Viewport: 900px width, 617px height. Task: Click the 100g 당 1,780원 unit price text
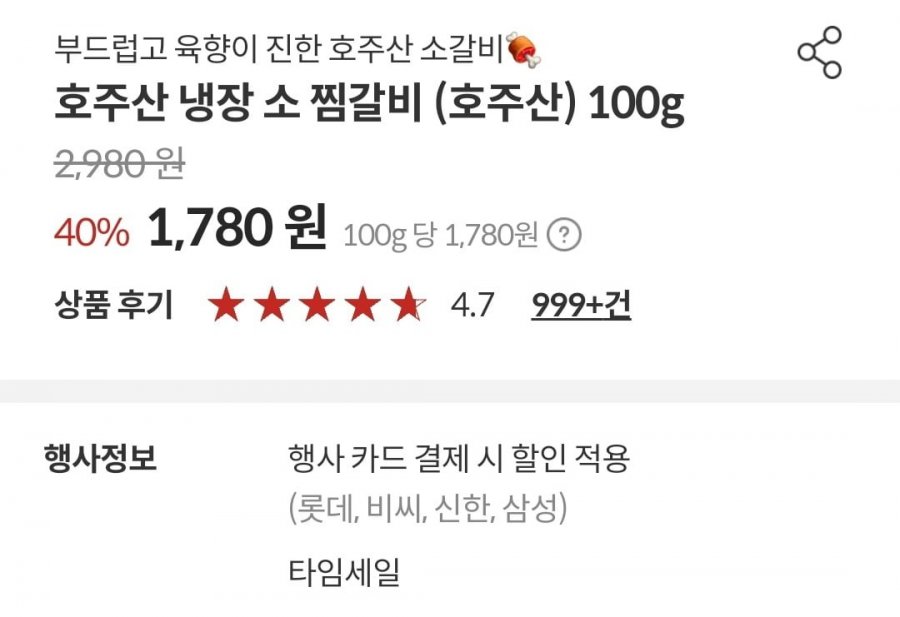coord(441,235)
